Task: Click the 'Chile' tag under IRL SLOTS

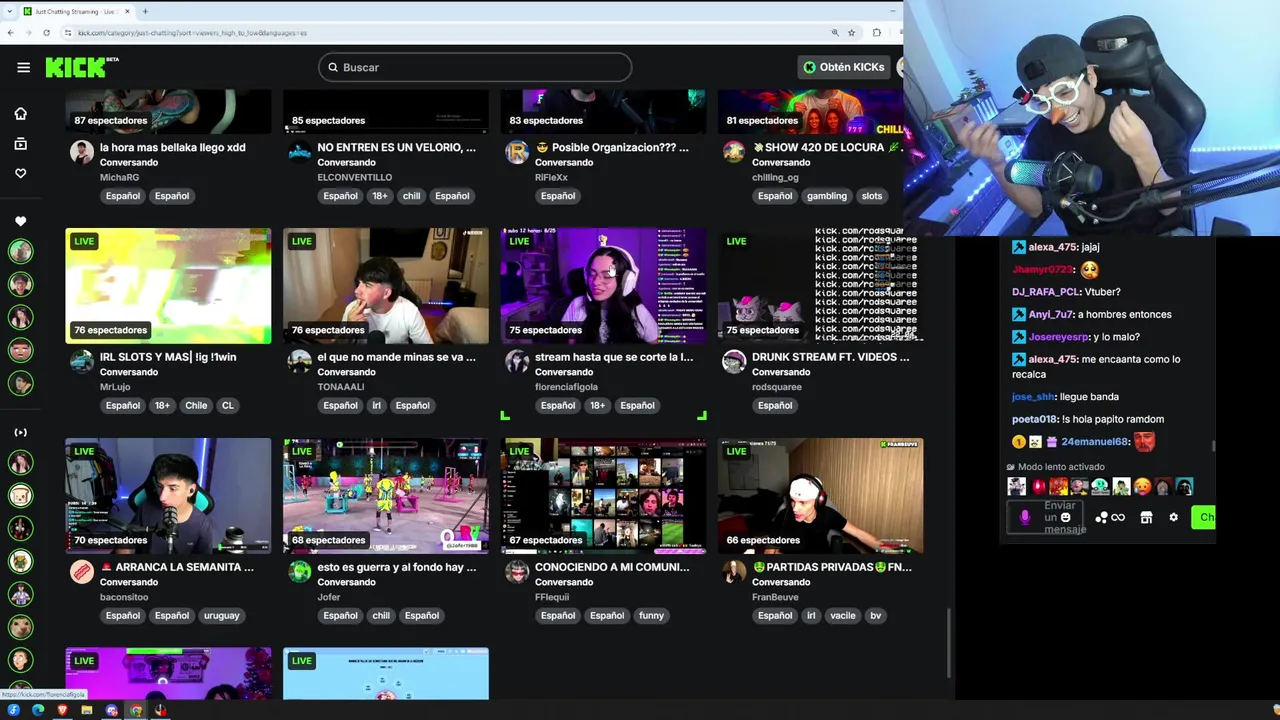Action: [x=196, y=406]
